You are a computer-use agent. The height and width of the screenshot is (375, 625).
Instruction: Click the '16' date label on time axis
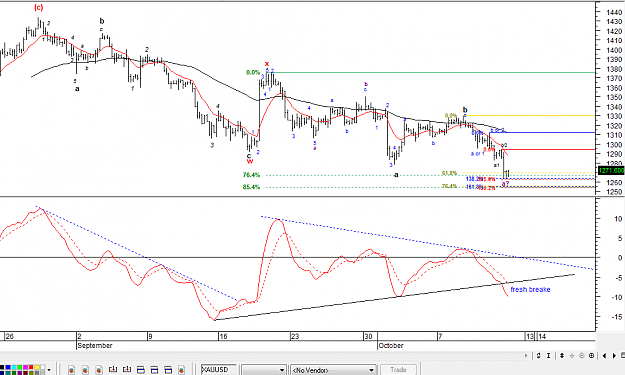tap(223, 336)
